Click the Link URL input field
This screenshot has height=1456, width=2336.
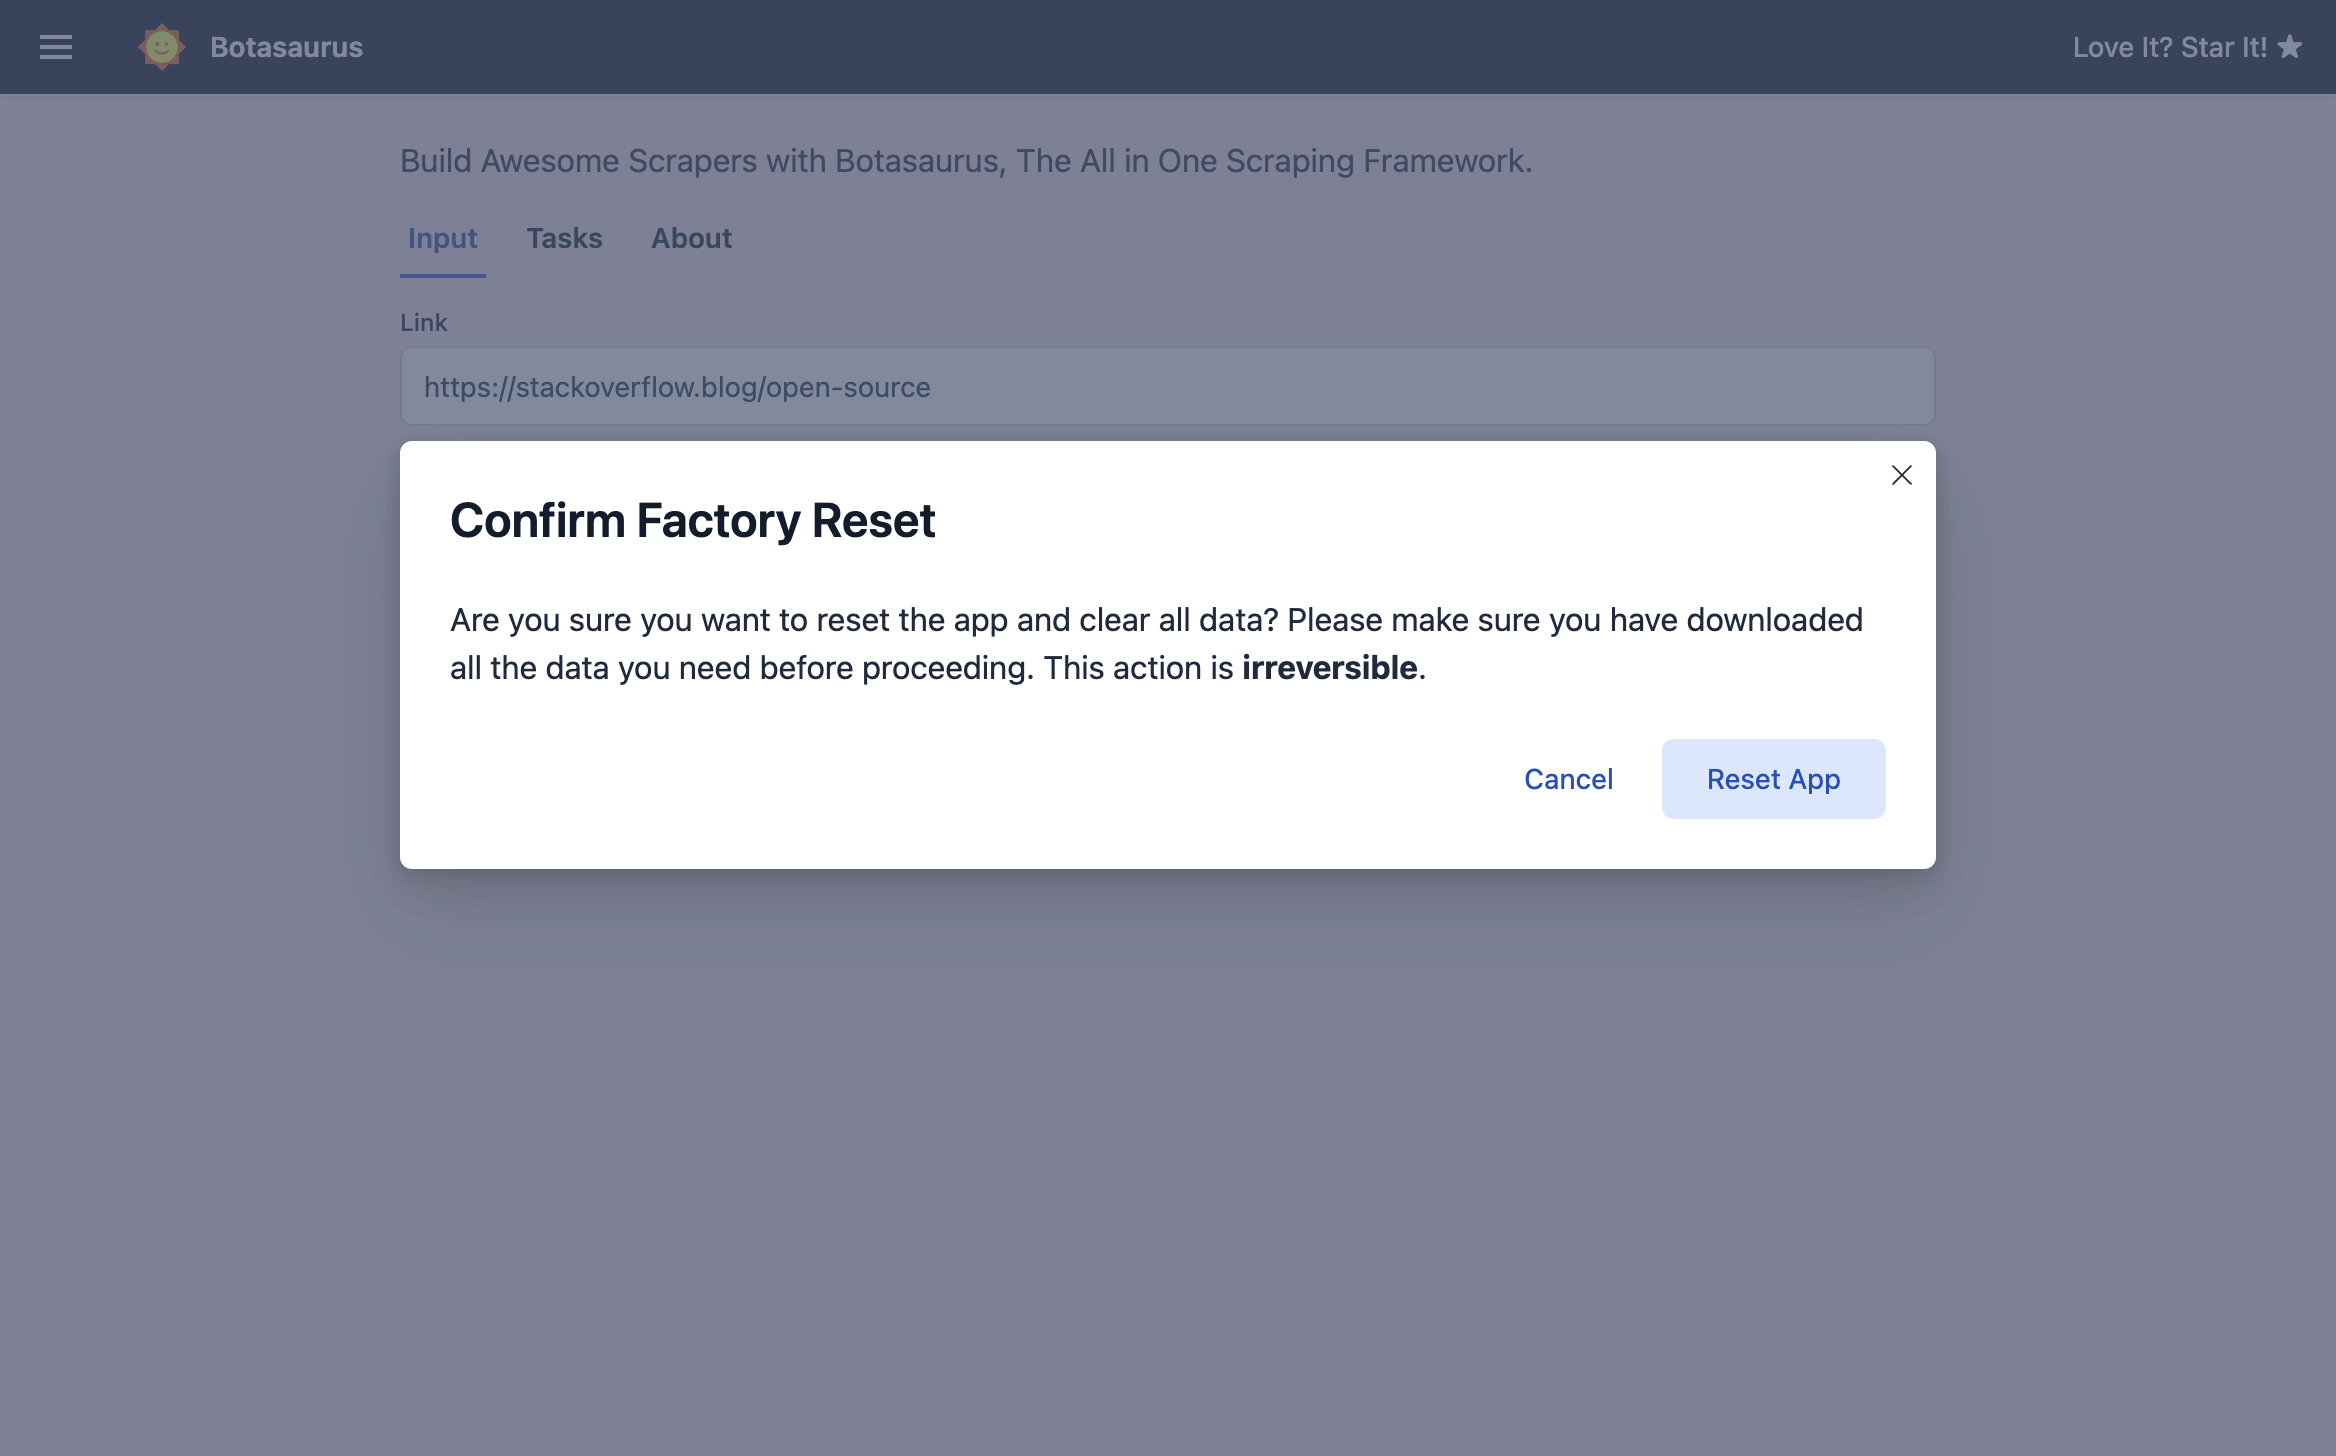point(1167,386)
